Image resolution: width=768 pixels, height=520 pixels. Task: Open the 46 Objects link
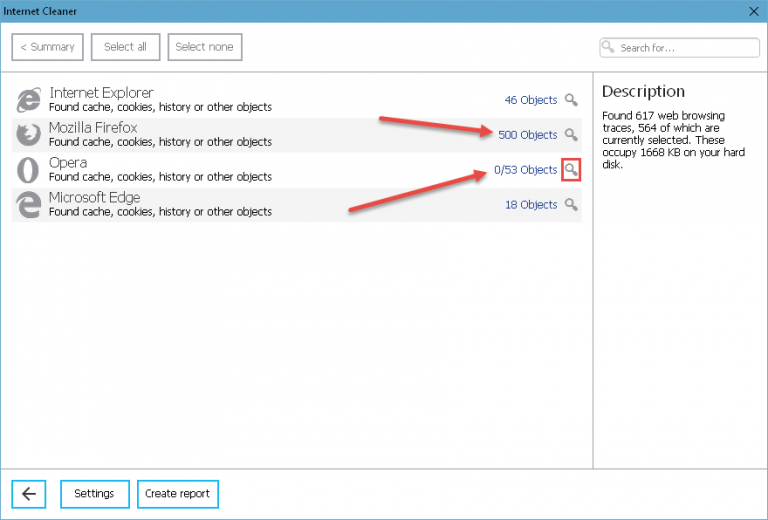531,100
